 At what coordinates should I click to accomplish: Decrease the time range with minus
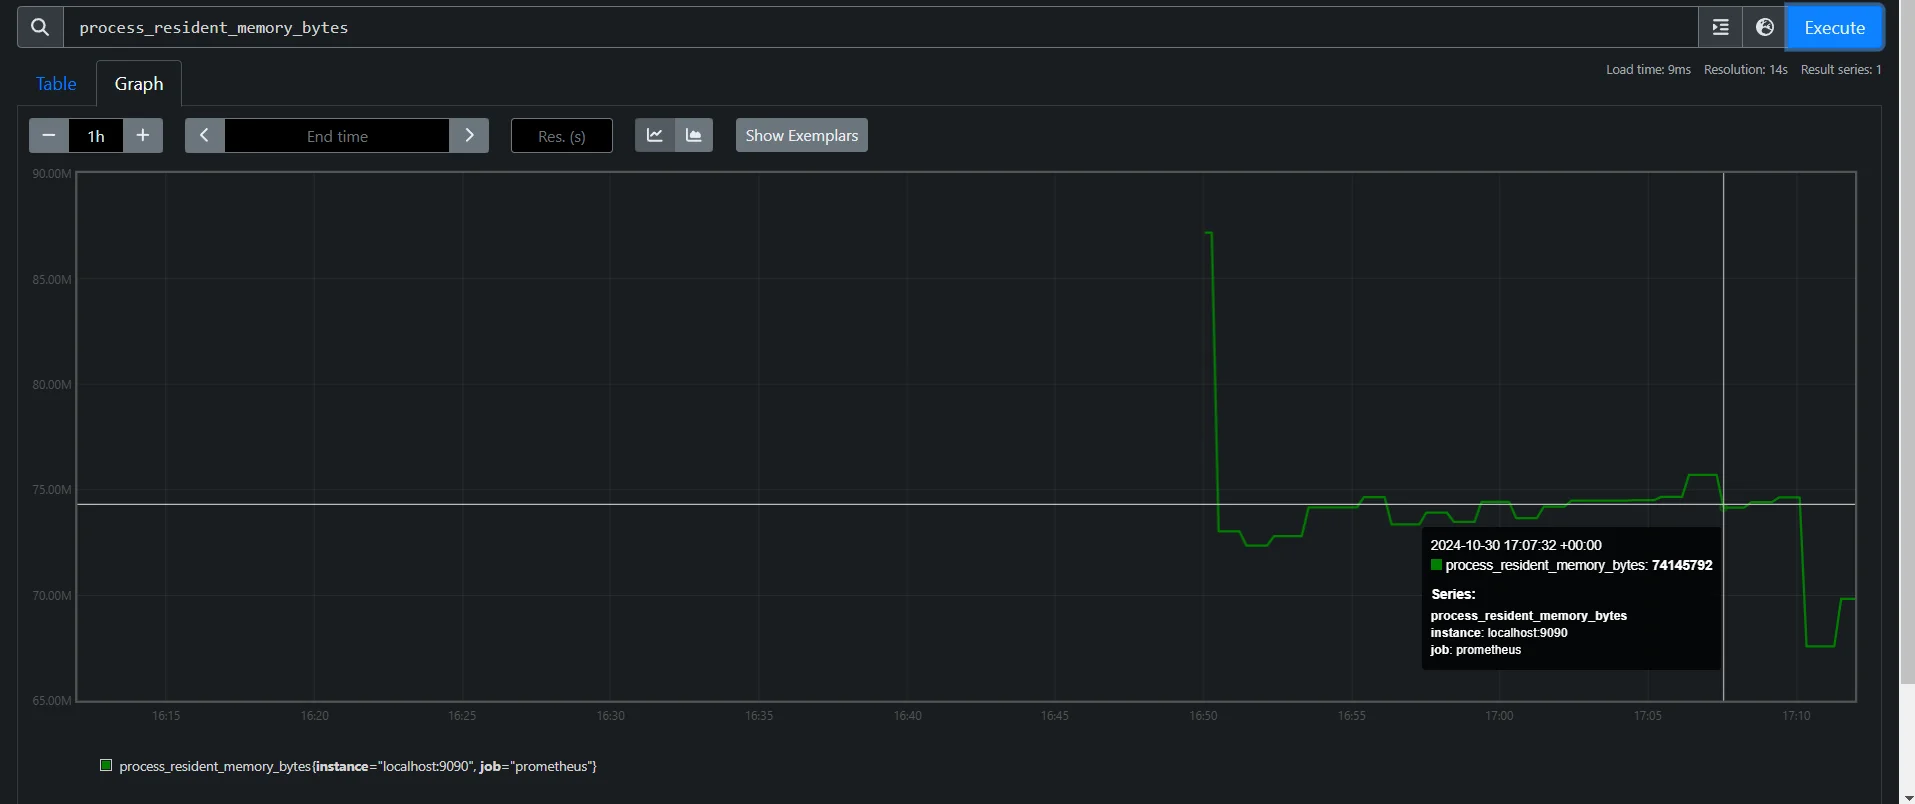click(x=49, y=135)
